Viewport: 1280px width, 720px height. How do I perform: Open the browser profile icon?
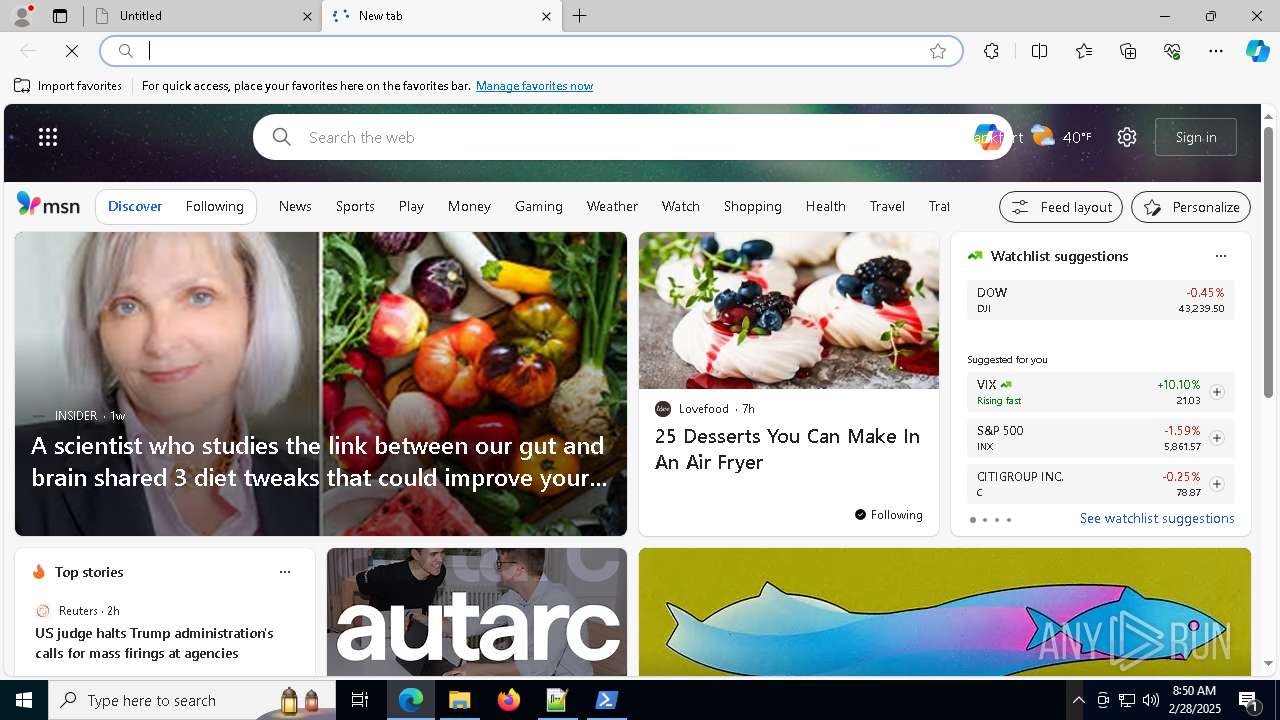[x=21, y=16]
